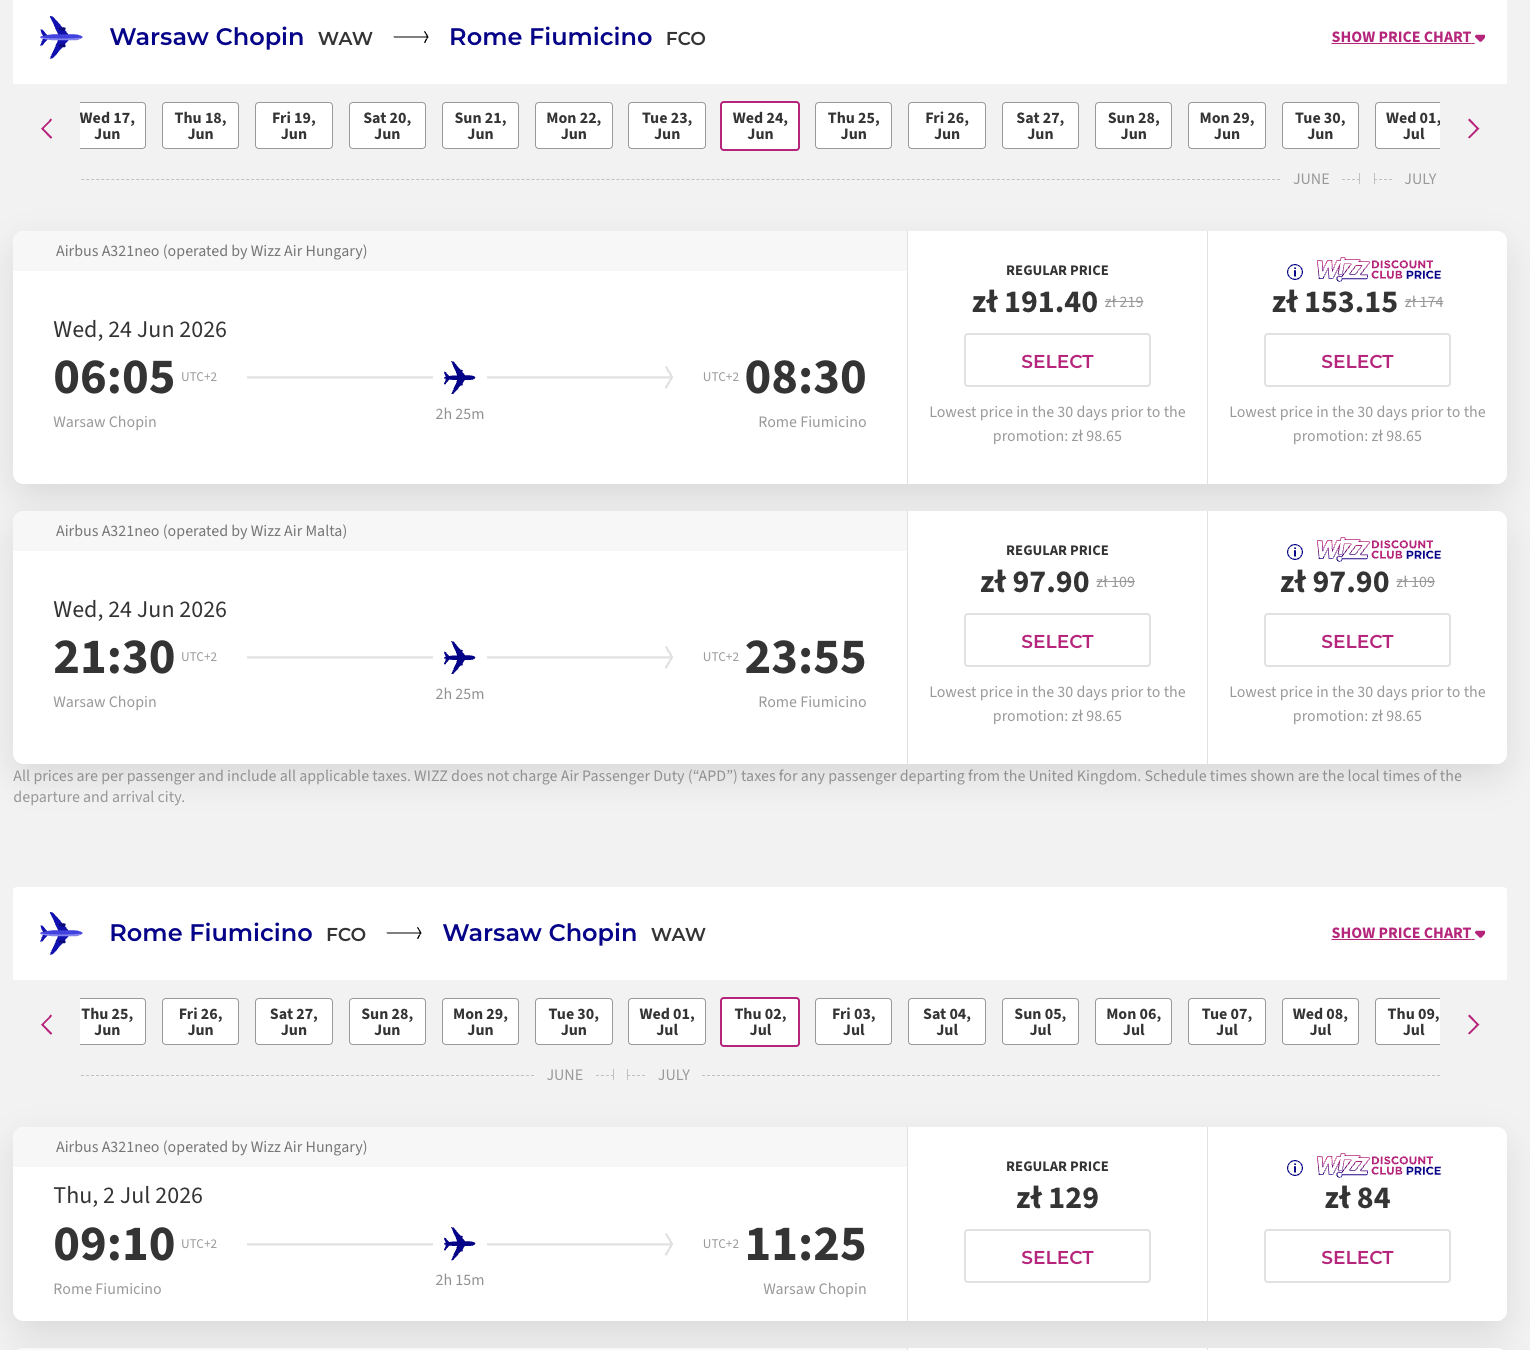Select discount club zł 84 return fare
This screenshot has height=1350, width=1530.
tap(1357, 1256)
